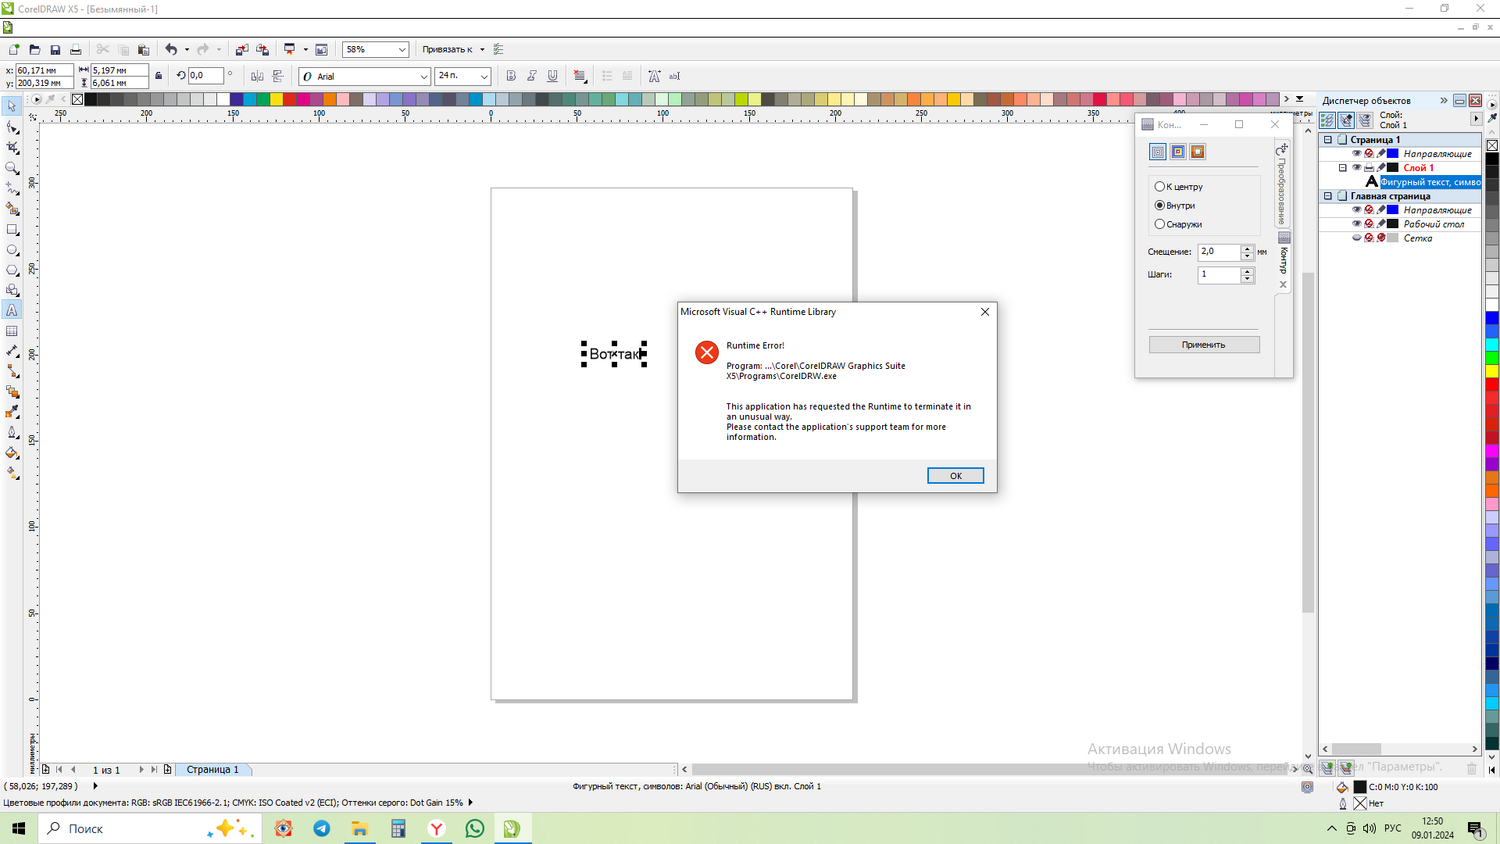Select the Pick tool in the toolbox
This screenshot has width=1500, height=844.
pos(12,106)
